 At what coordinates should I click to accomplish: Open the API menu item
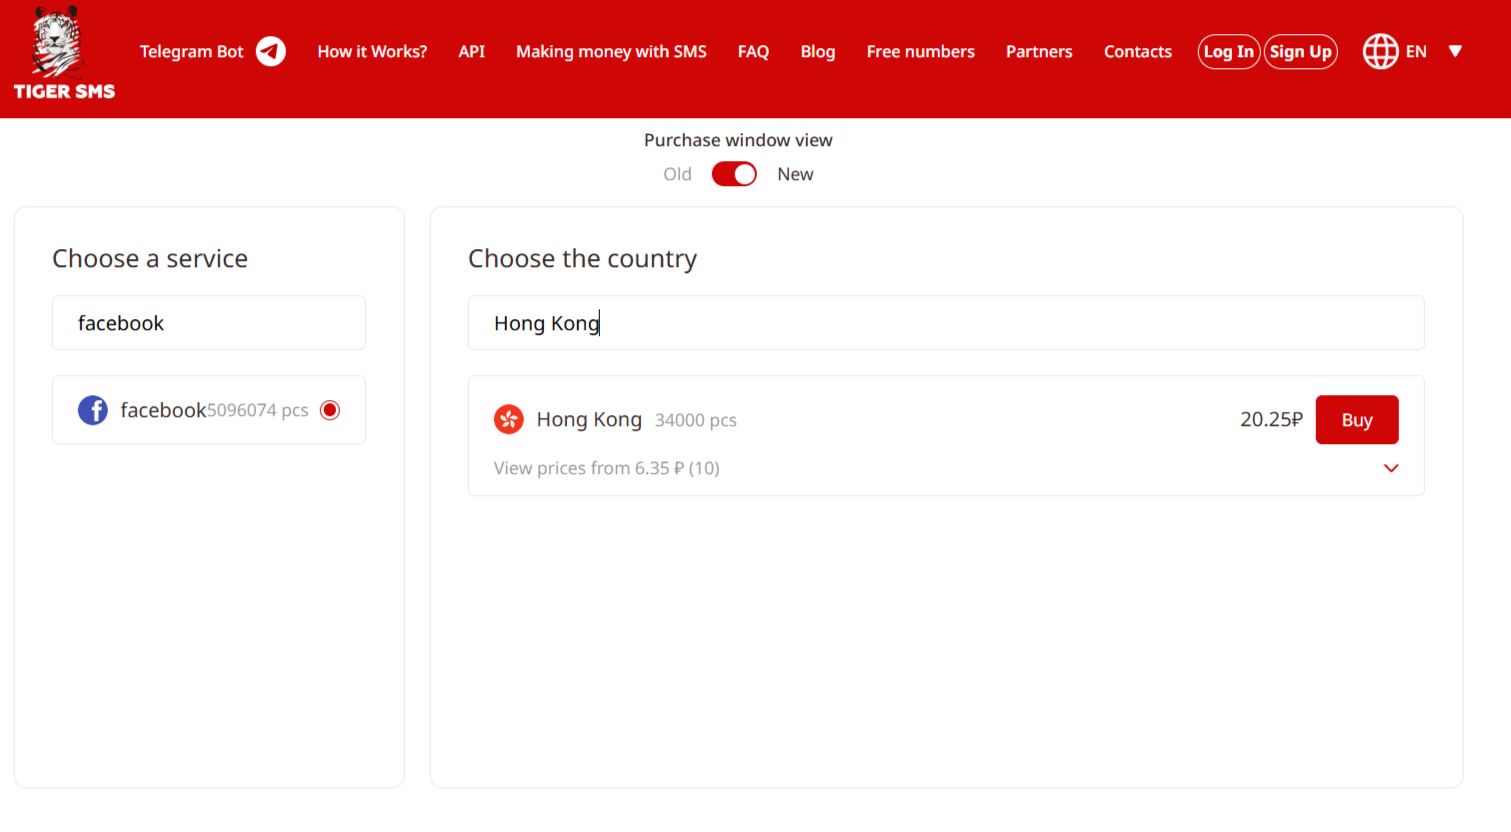[x=472, y=51]
